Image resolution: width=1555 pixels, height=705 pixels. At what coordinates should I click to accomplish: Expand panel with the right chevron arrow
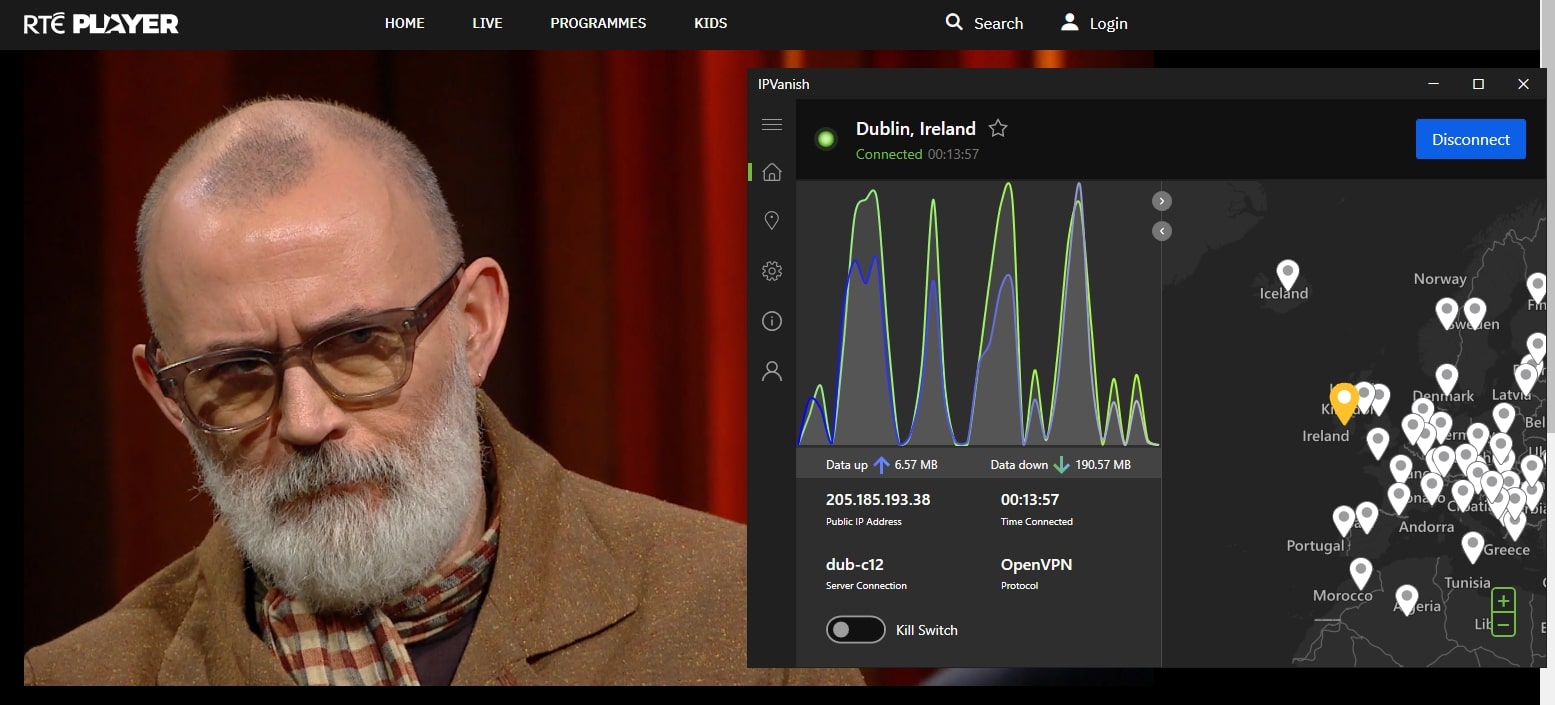pyautogui.click(x=1161, y=201)
